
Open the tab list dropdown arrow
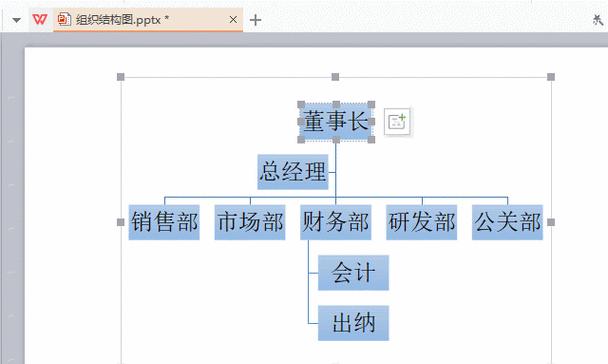[16, 20]
